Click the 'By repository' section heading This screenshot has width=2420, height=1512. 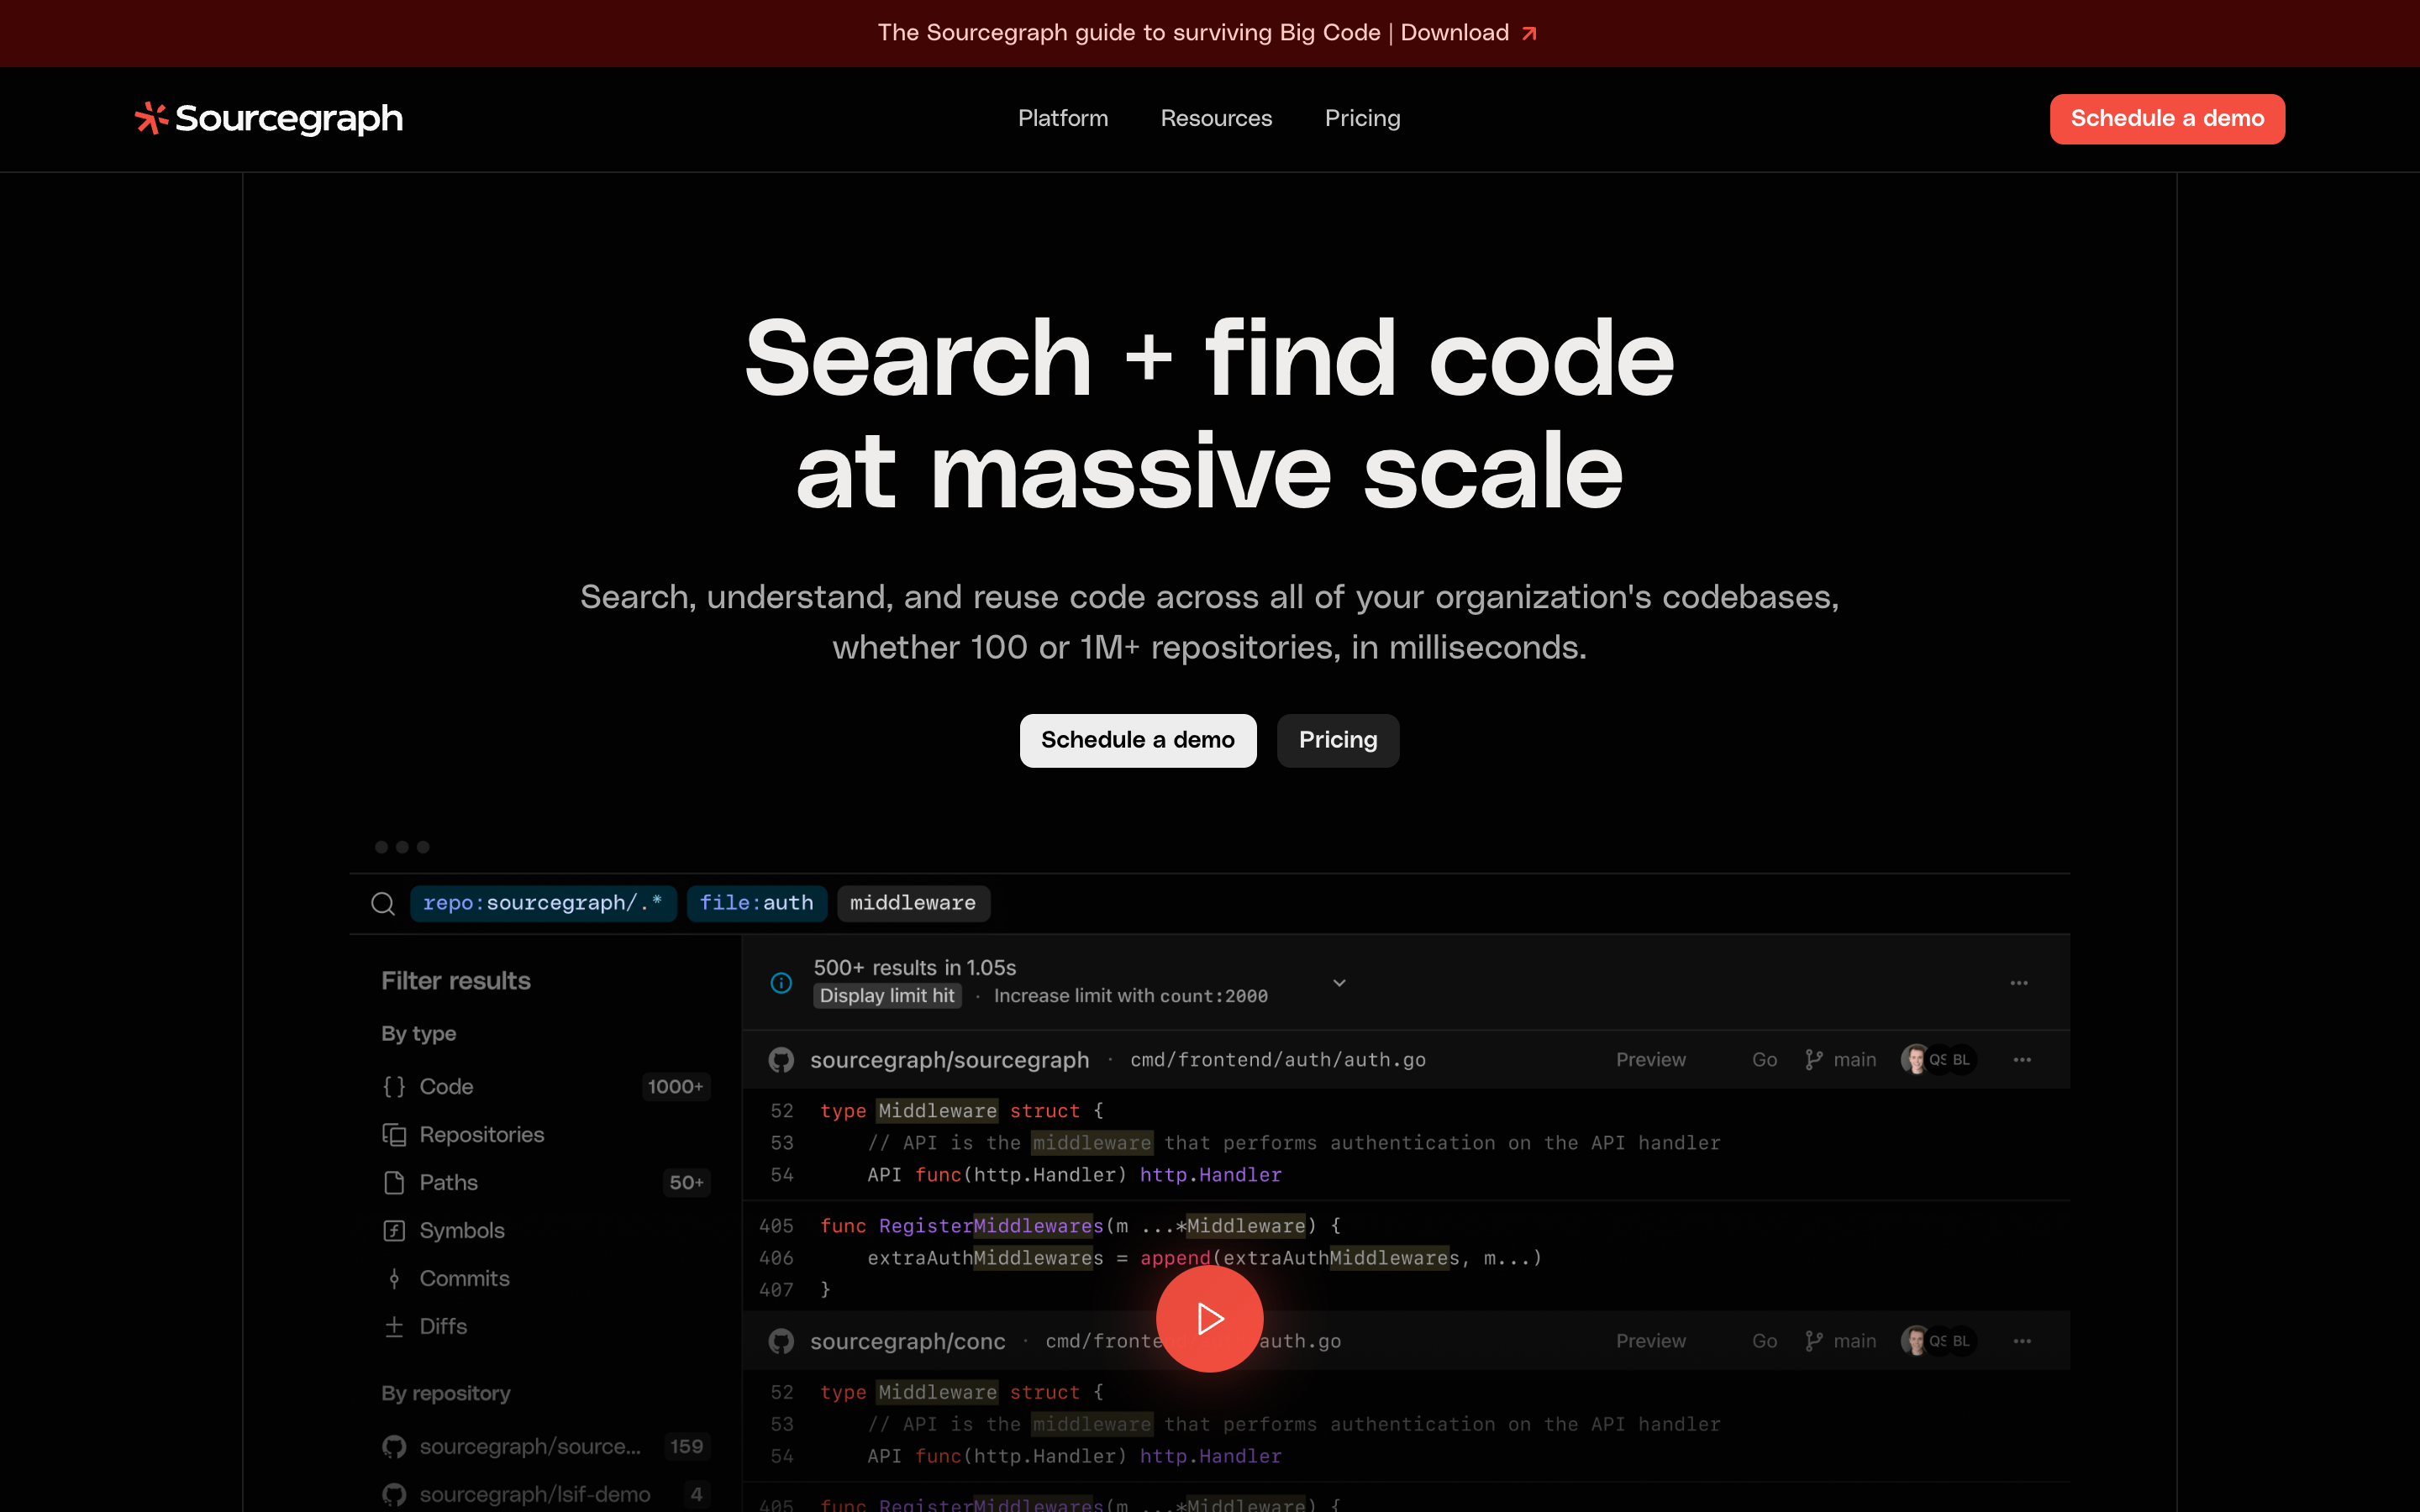(446, 1393)
